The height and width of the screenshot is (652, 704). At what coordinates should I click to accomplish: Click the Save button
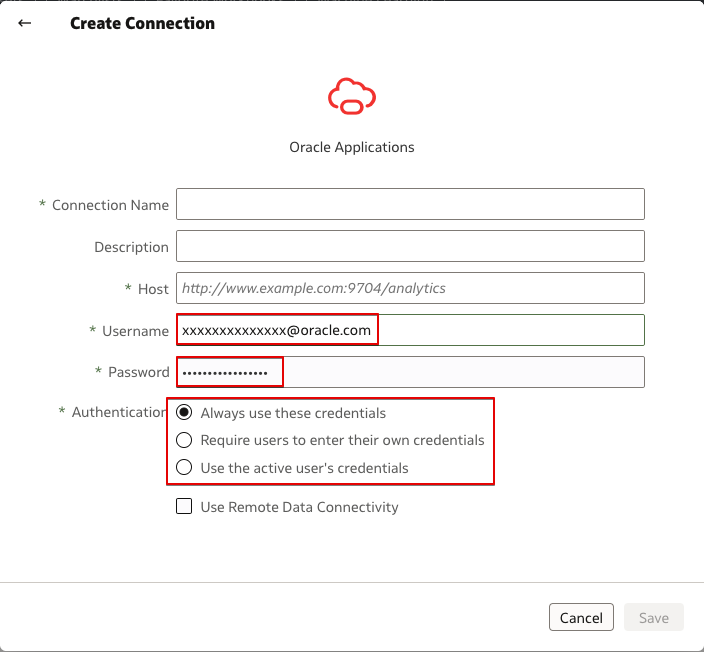click(x=653, y=618)
